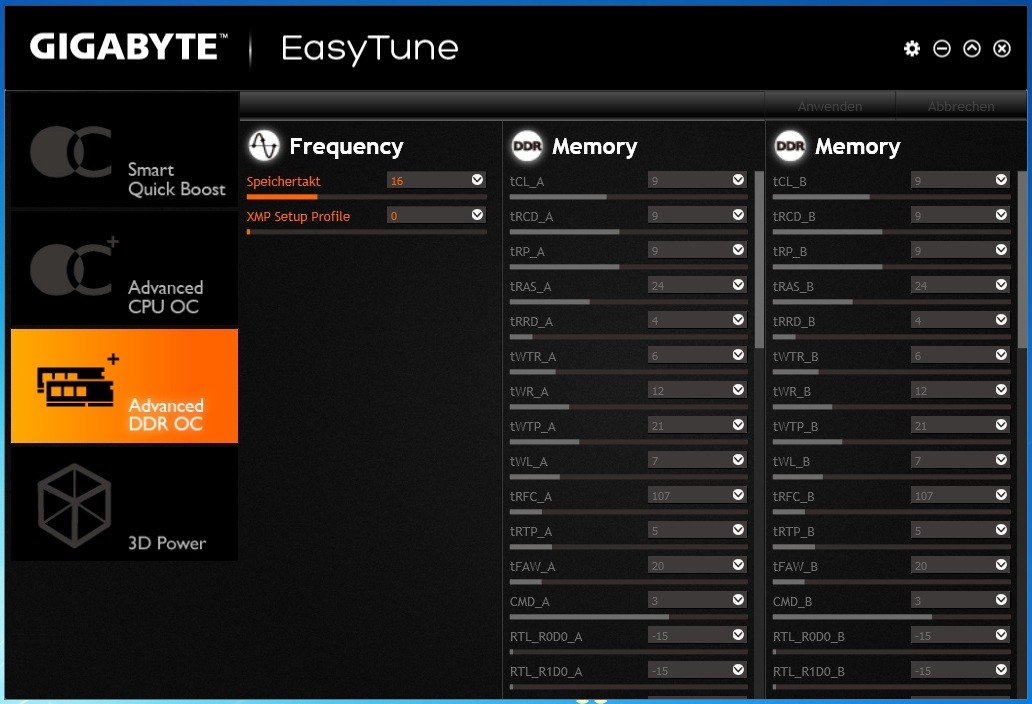Click the Memory A column scrollbar
The width and height of the screenshot is (1032, 704).
tap(759, 260)
